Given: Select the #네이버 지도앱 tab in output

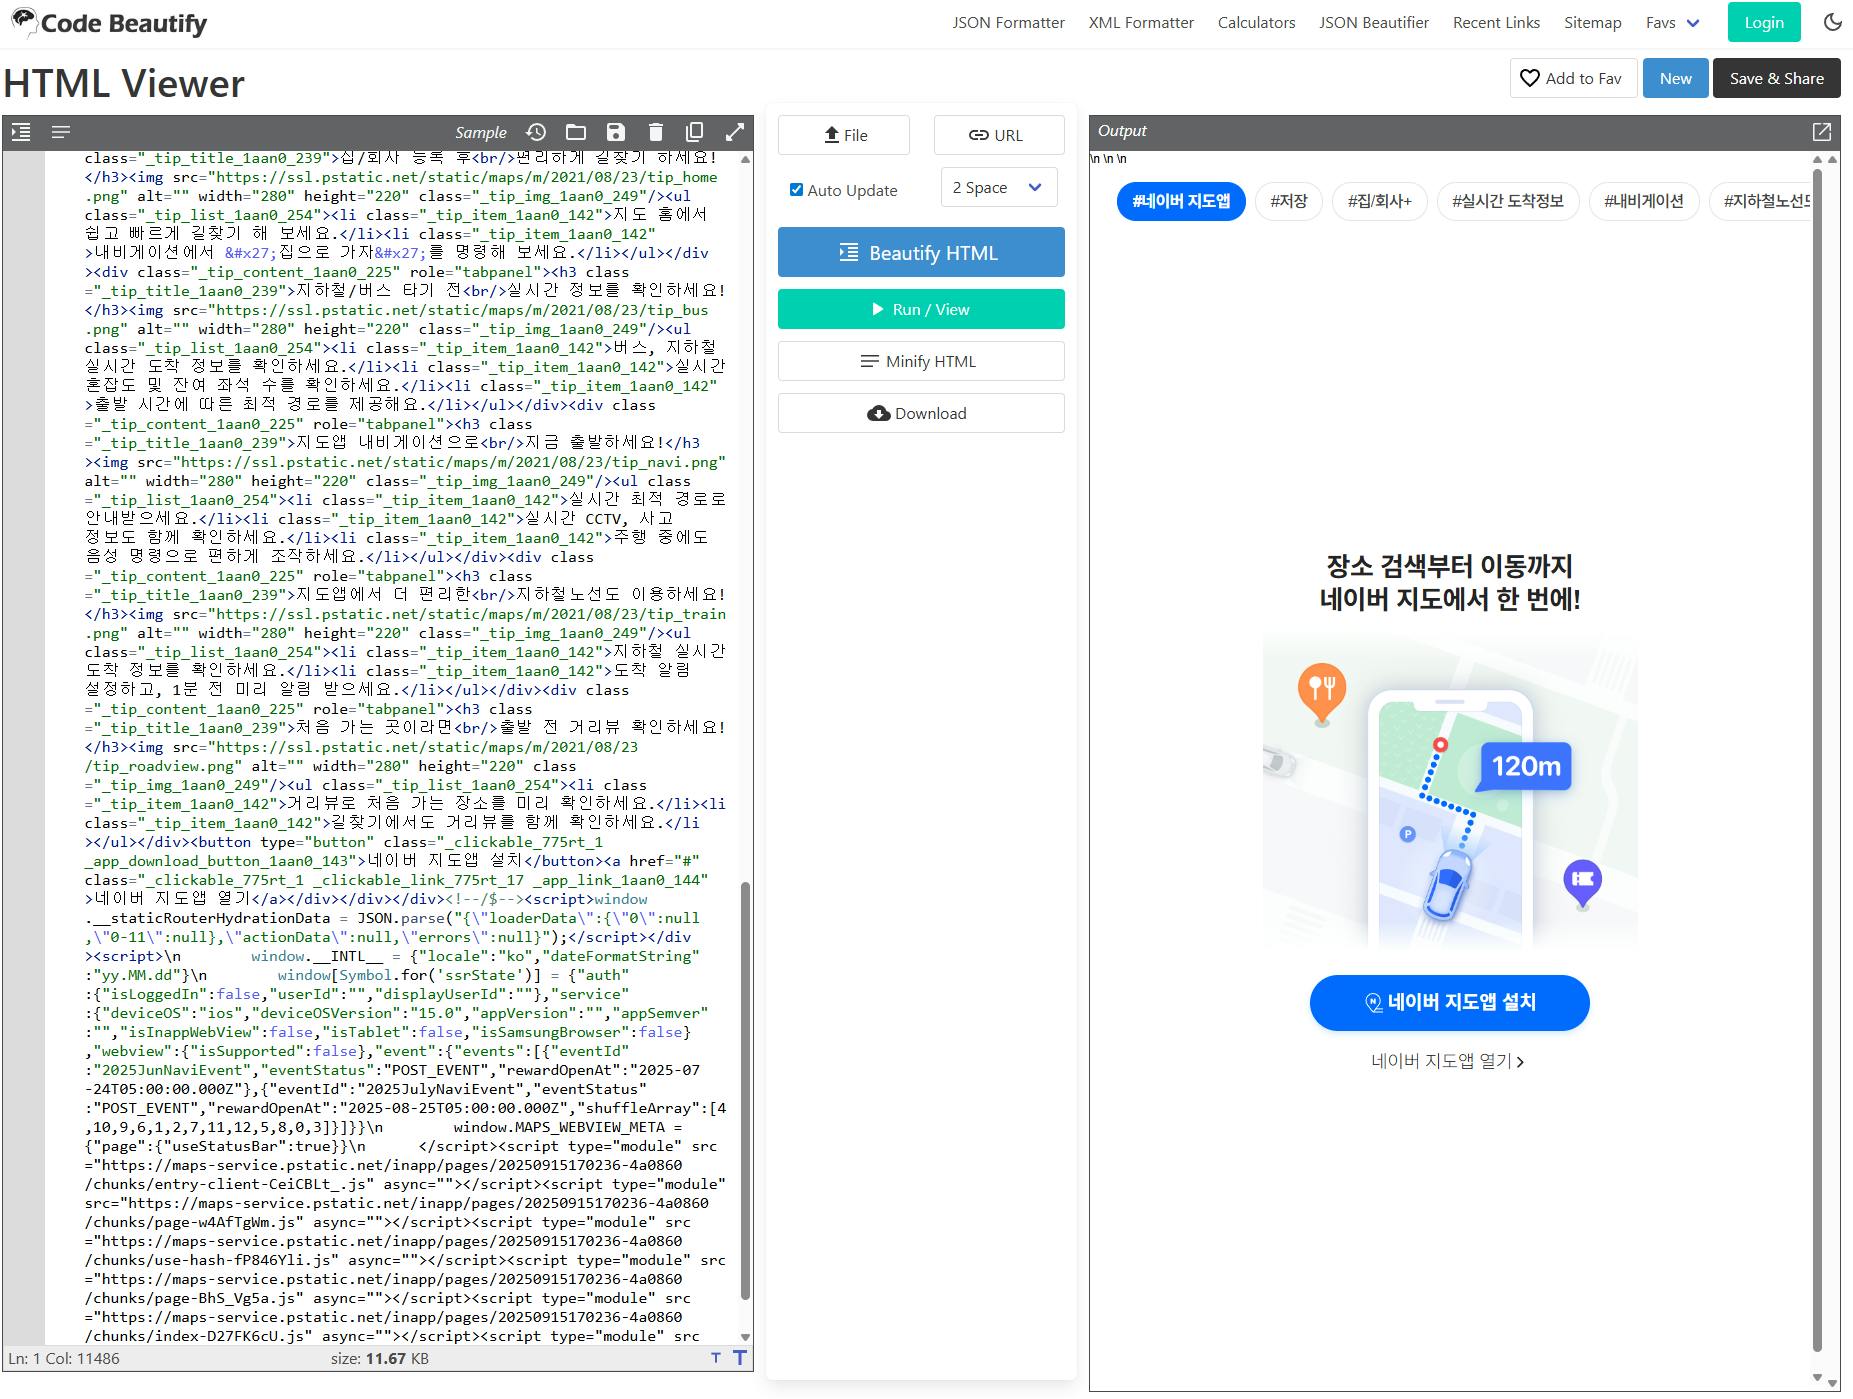Looking at the screenshot, I should [1181, 201].
